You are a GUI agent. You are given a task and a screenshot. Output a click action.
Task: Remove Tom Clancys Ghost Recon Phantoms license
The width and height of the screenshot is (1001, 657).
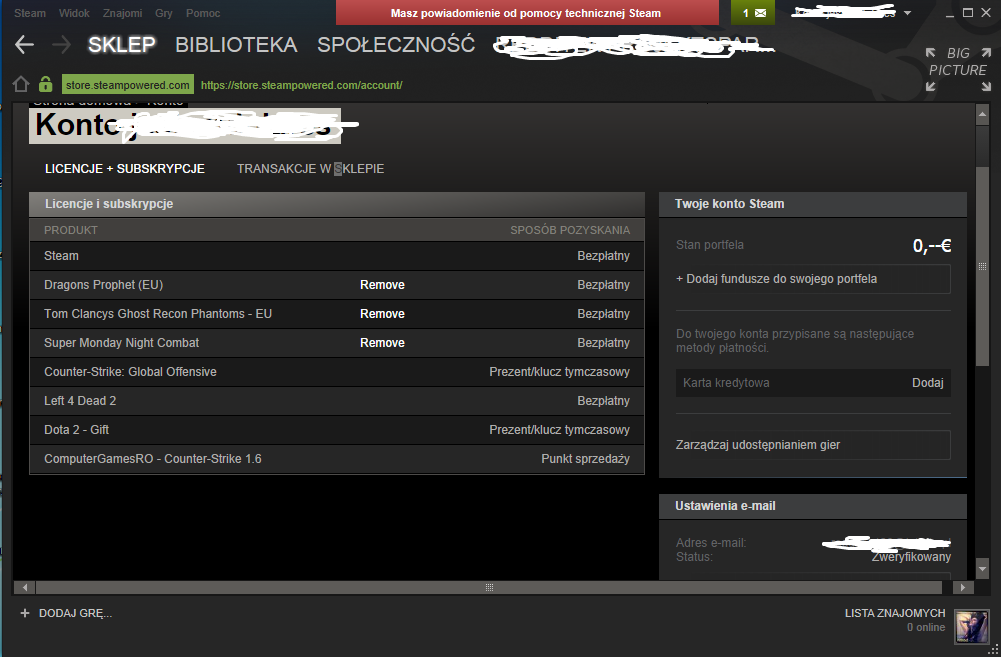[x=382, y=313]
